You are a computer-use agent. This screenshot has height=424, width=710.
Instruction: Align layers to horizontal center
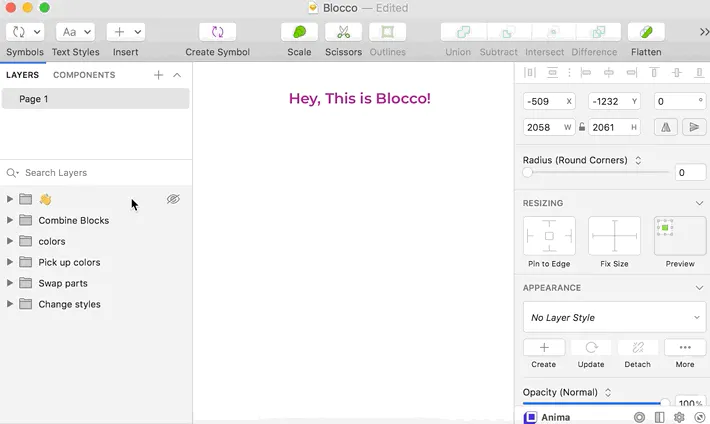point(609,72)
